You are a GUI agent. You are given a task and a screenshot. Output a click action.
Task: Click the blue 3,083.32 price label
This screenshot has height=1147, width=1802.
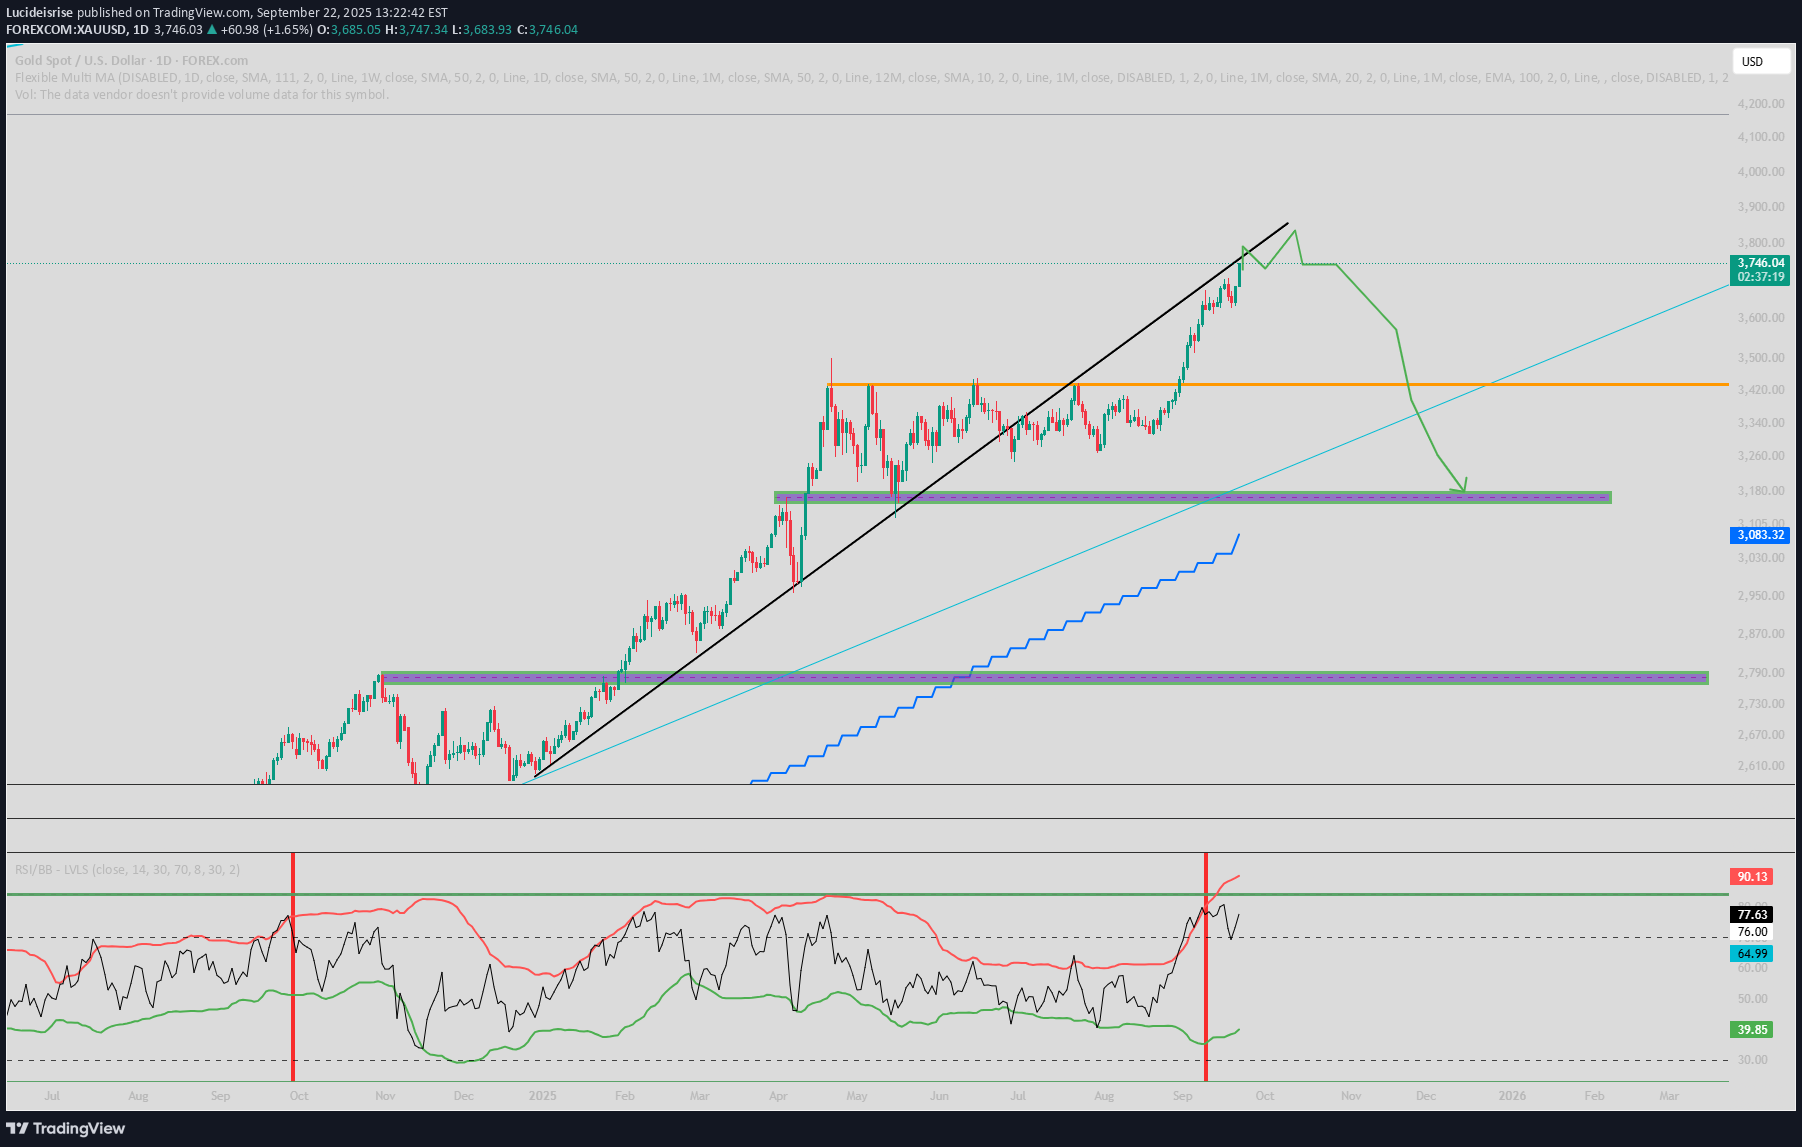pyautogui.click(x=1759, y=535)
